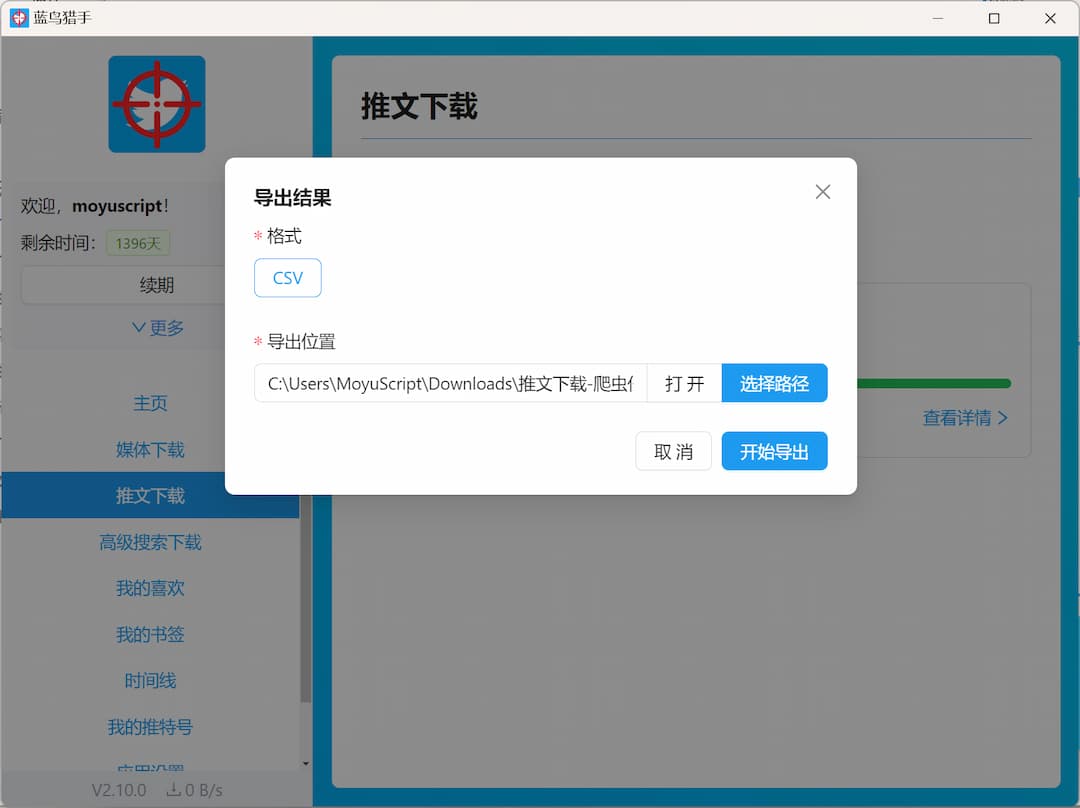Click the 选择路径 path selection button

pyautogui.click(x=774, y=382)
